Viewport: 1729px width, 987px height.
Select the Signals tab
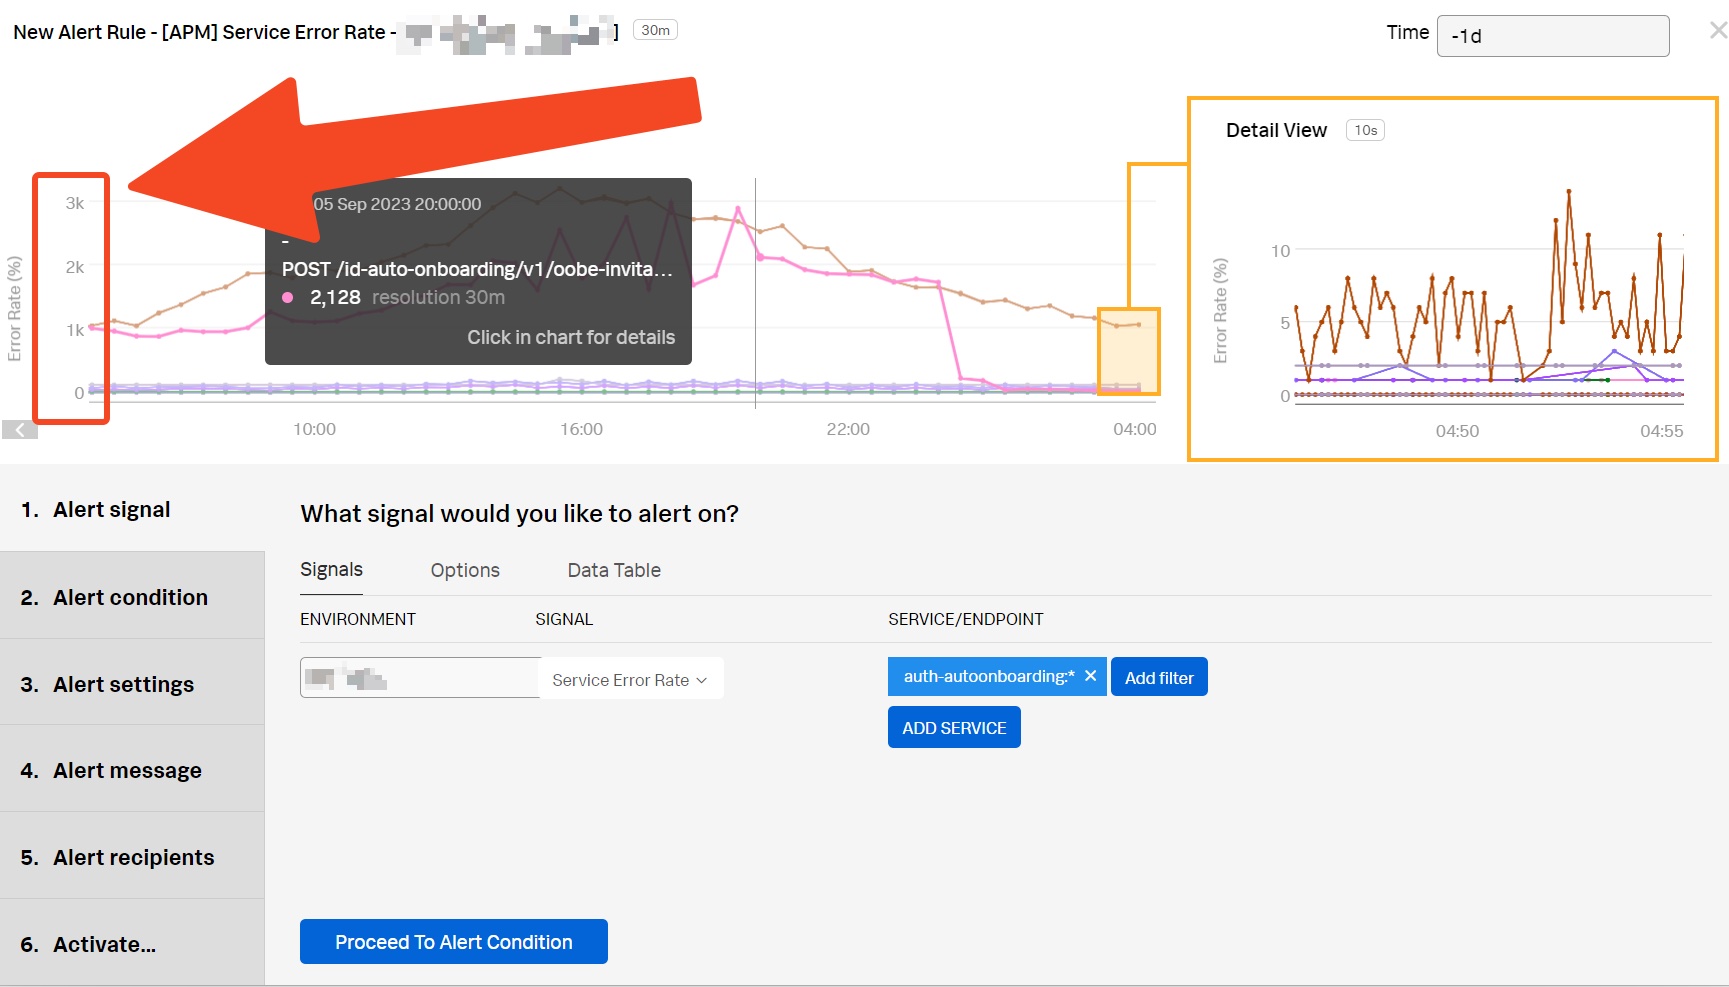[330, 570]
